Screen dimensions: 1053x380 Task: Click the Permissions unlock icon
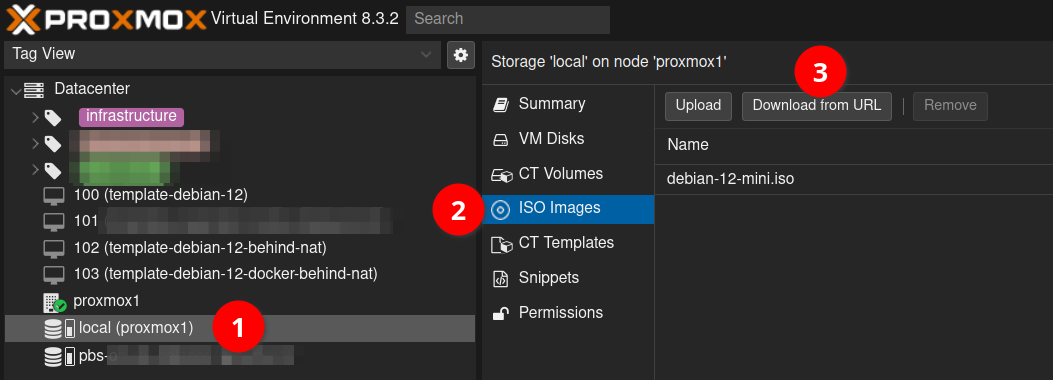point(500,313)
